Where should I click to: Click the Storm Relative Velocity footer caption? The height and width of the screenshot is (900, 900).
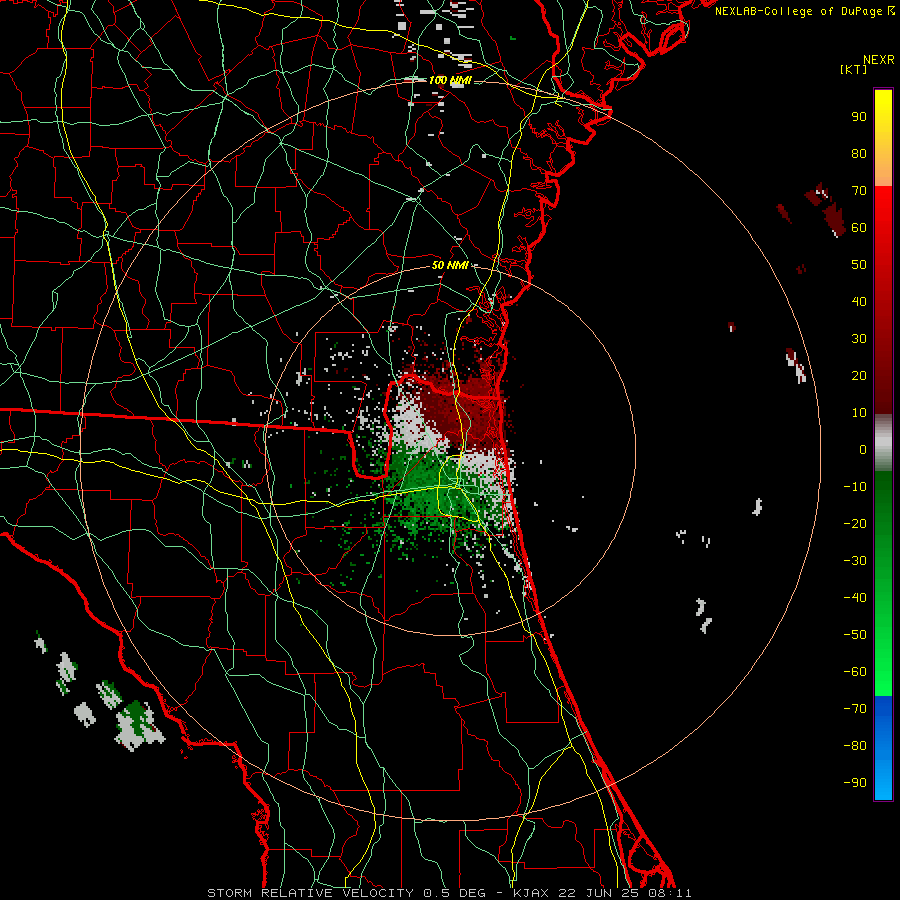pyautogui.click(x=449, y=893)
